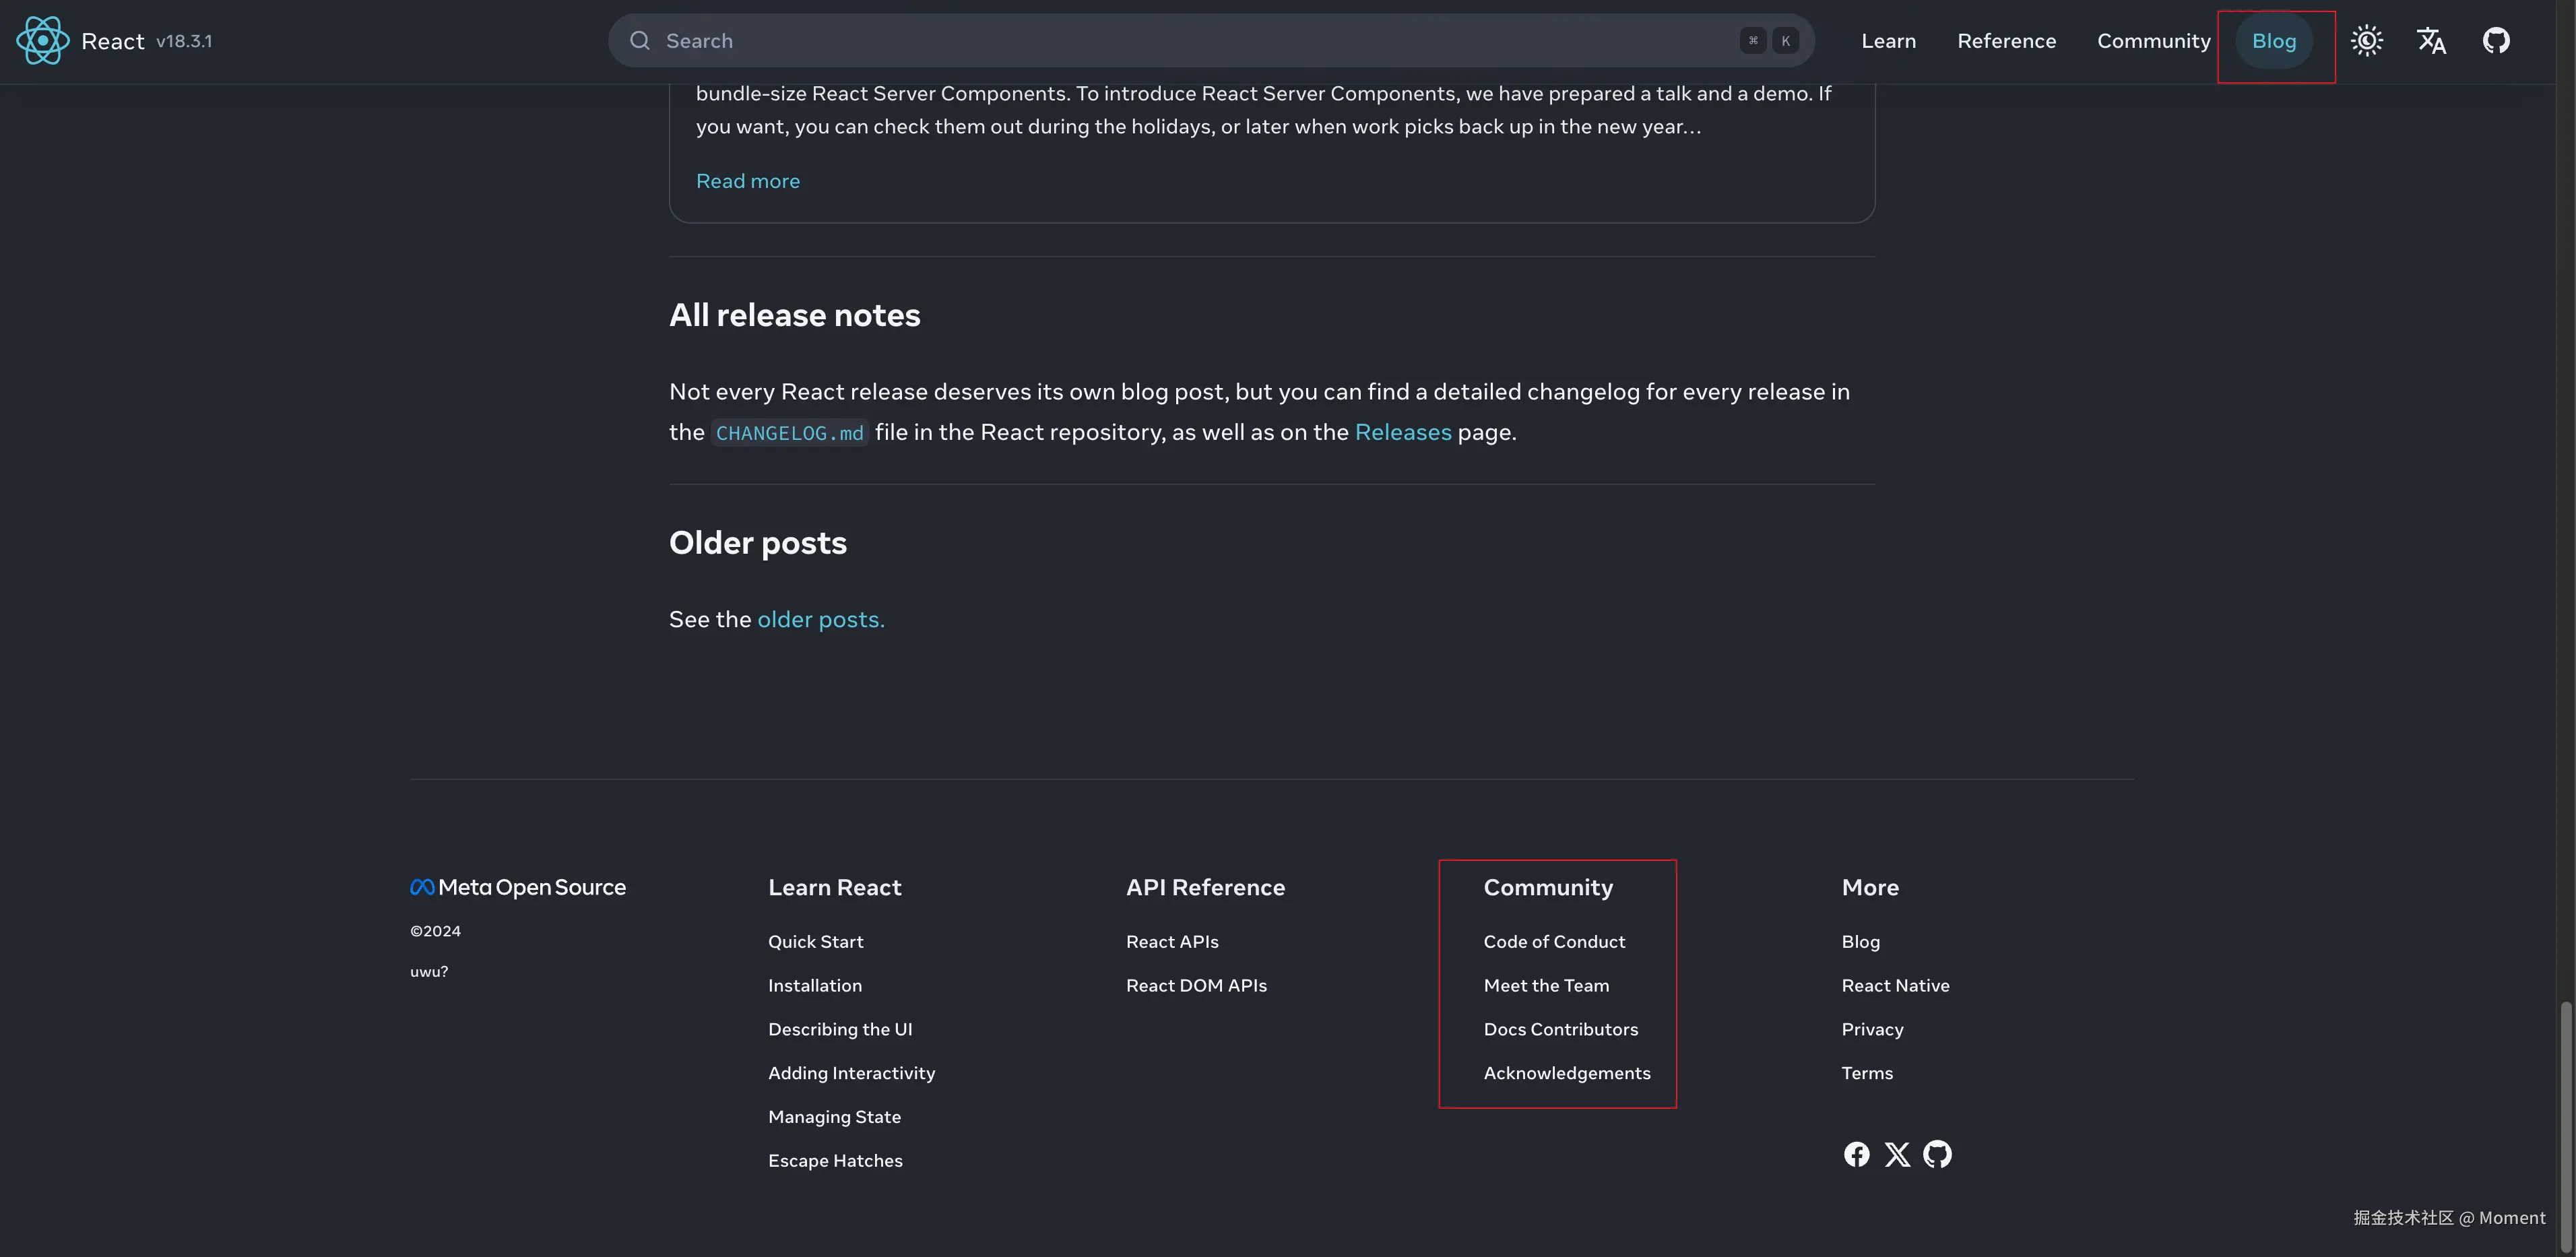Open the Reference navigation tab
The width and height of the screenshot is (2576, 1257).
2006,41
